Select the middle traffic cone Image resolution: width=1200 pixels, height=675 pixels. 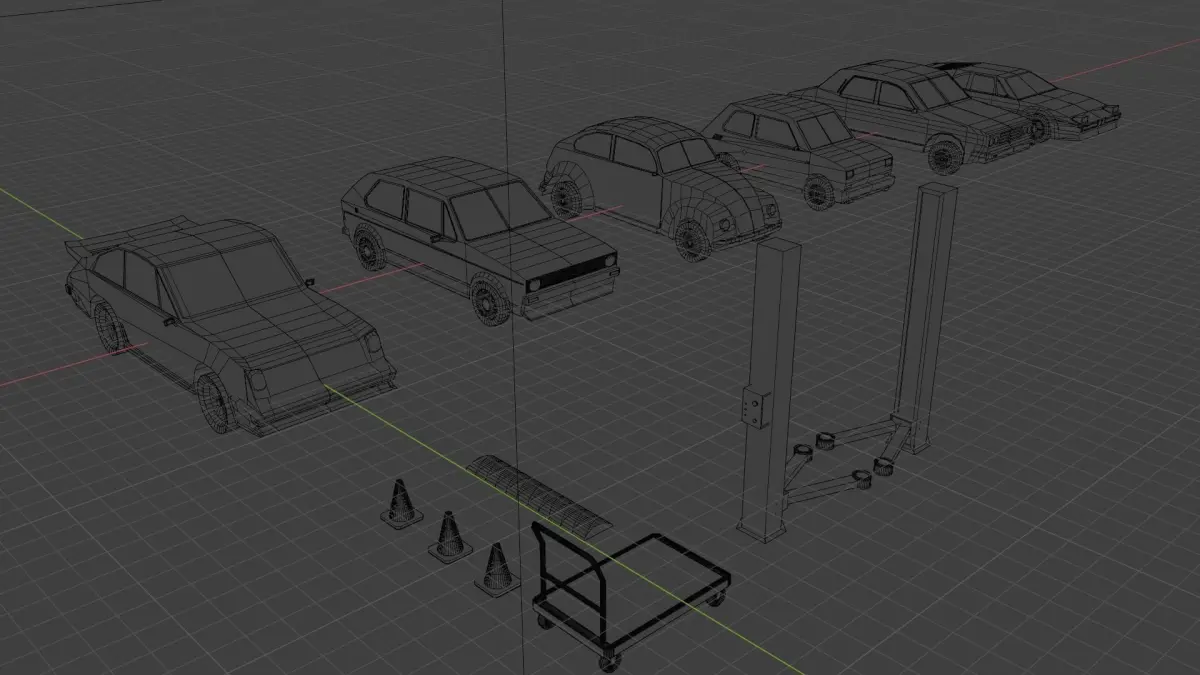coord(449,536)
